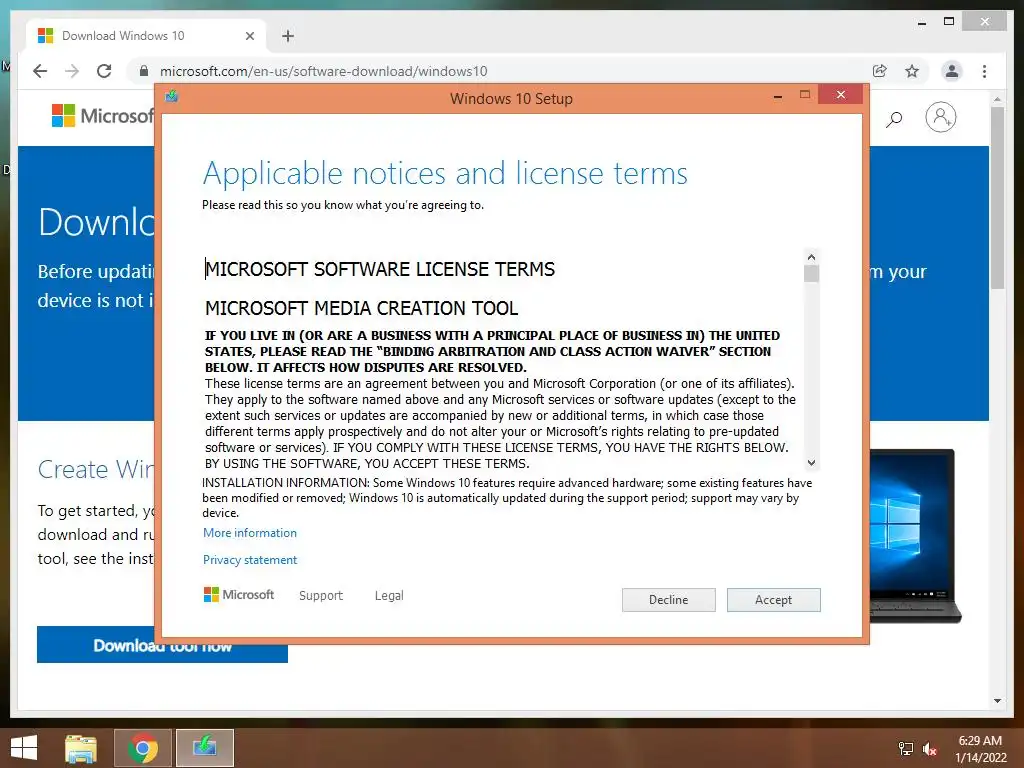Open Chrome three-dot menu
This screenshot has width=1024, height=768.
tap(984, 71)
